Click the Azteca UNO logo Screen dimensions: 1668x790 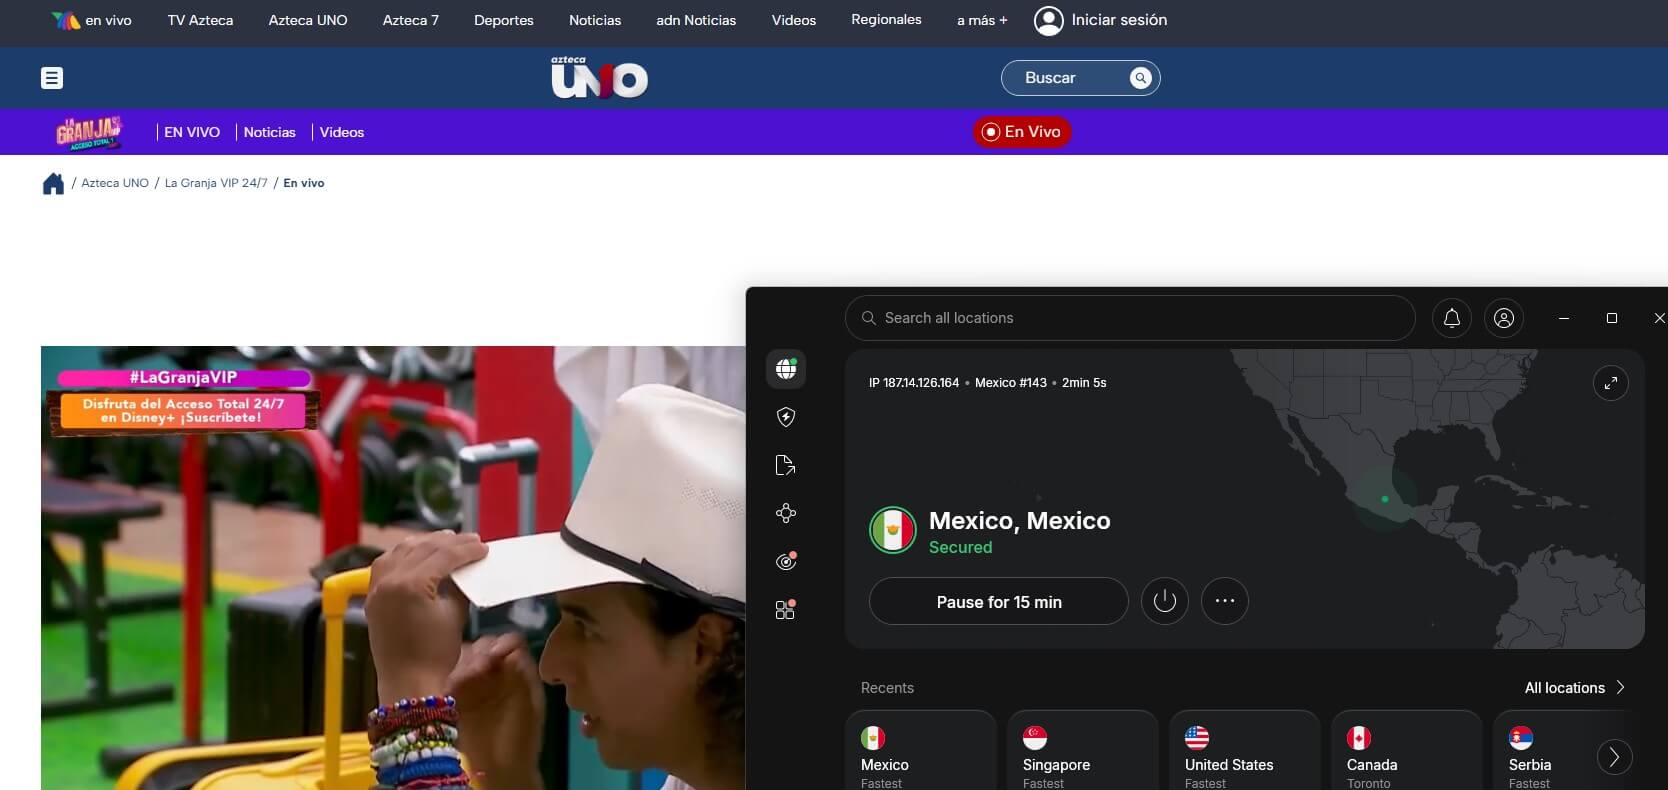tap(599, 77)
